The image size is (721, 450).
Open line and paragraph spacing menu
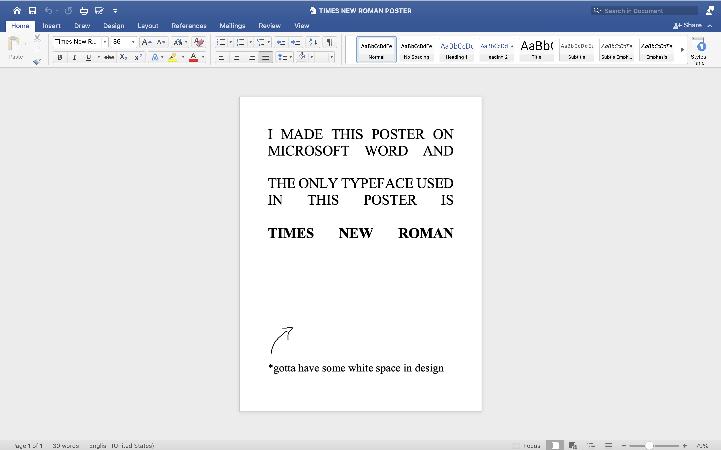285,57
